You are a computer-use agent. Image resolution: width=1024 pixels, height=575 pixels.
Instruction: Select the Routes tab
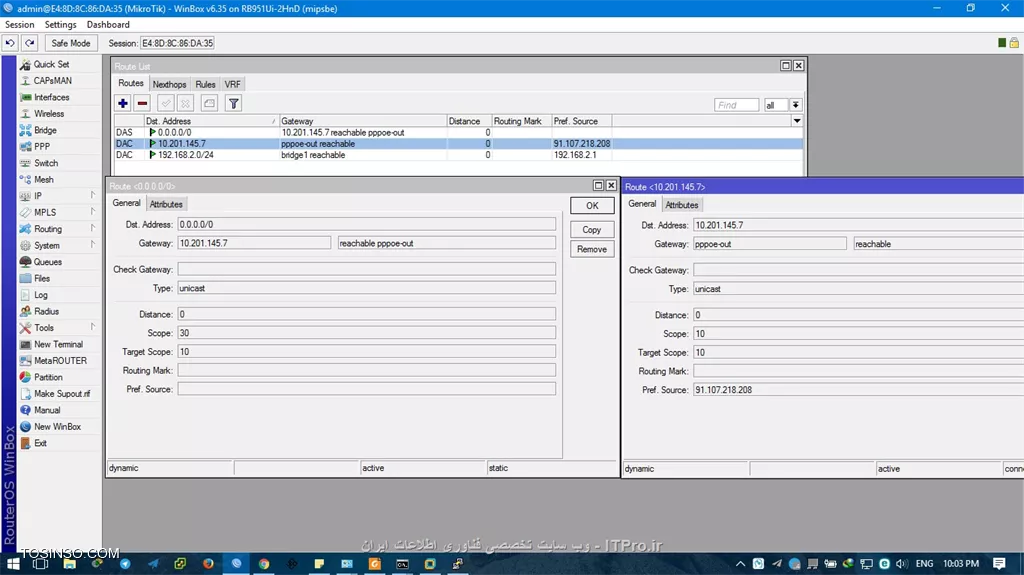(x=131, y=83)
